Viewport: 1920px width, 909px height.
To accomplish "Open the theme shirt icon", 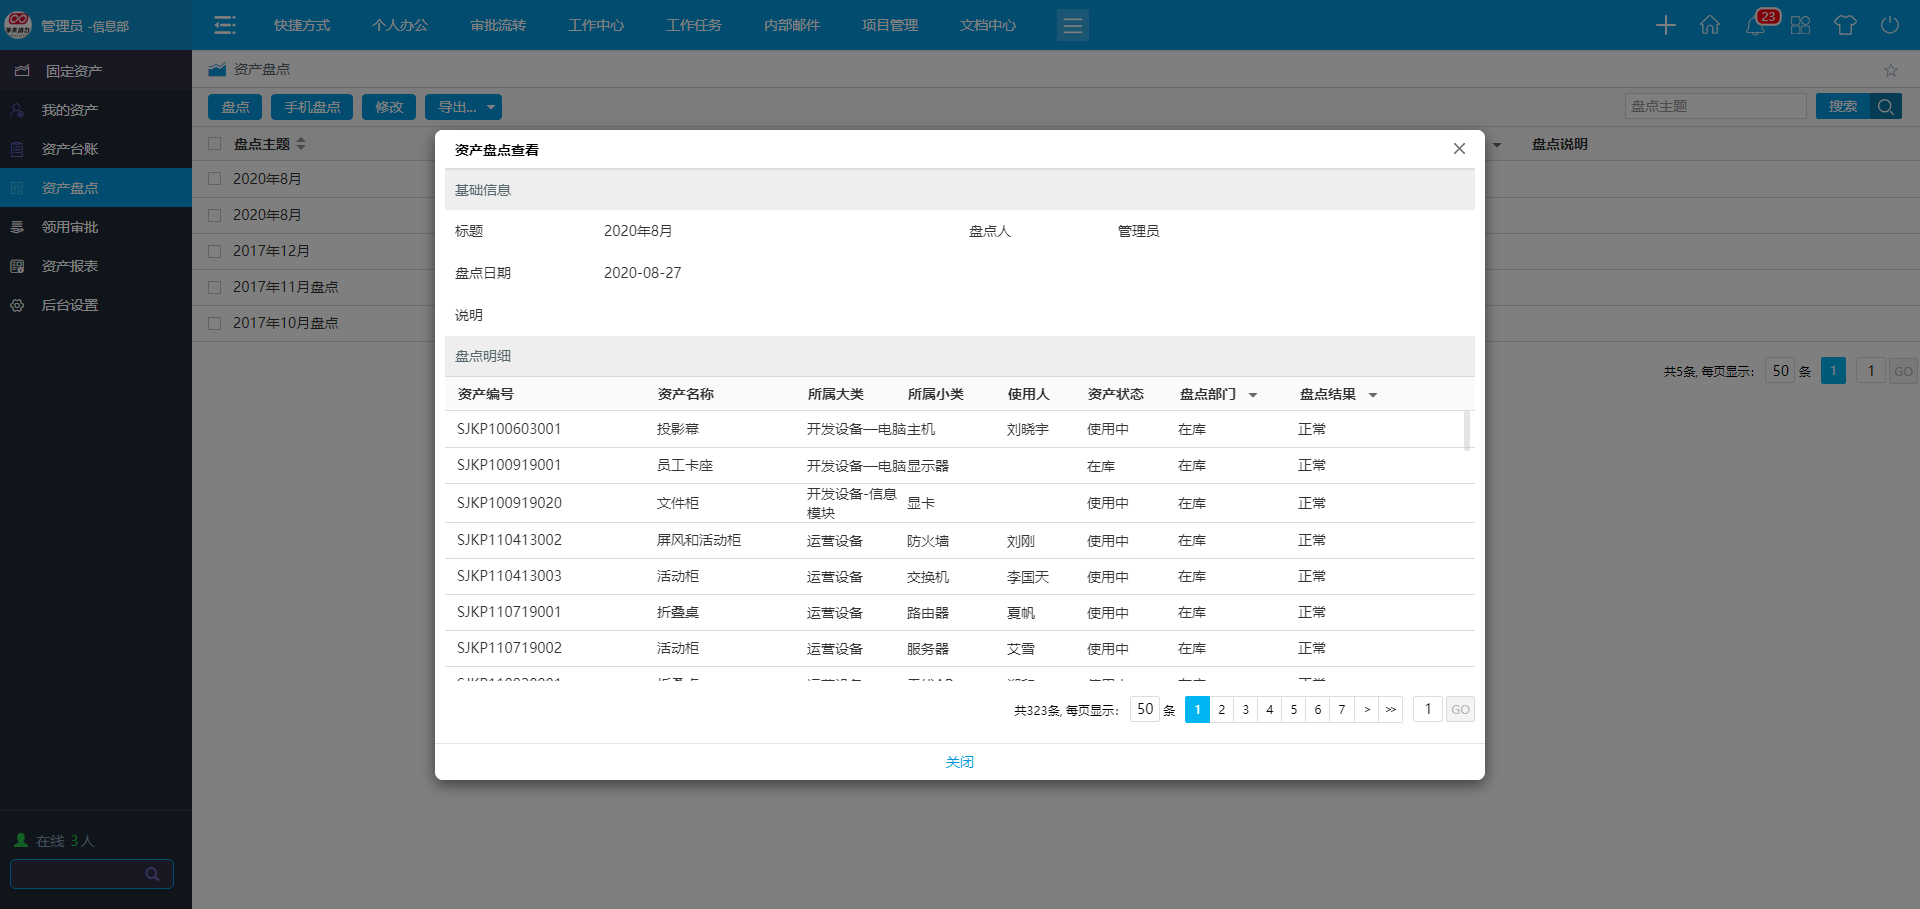I will (x=1845, y=25).
